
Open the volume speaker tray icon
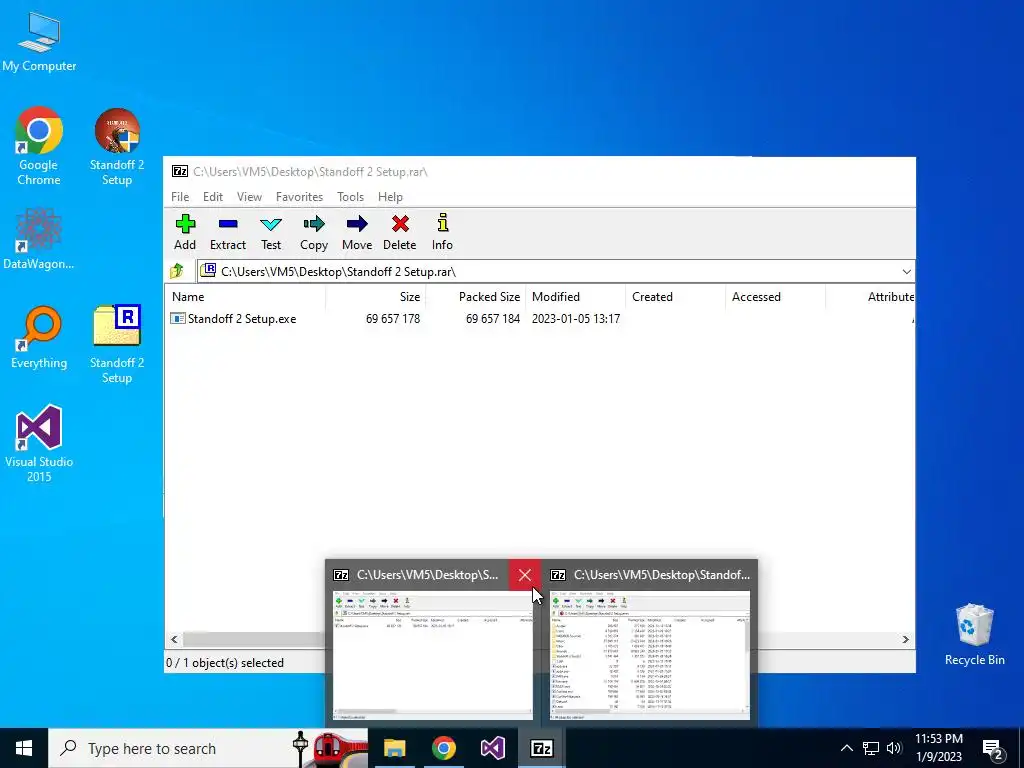pyautogui.click(x=894, y=748)
